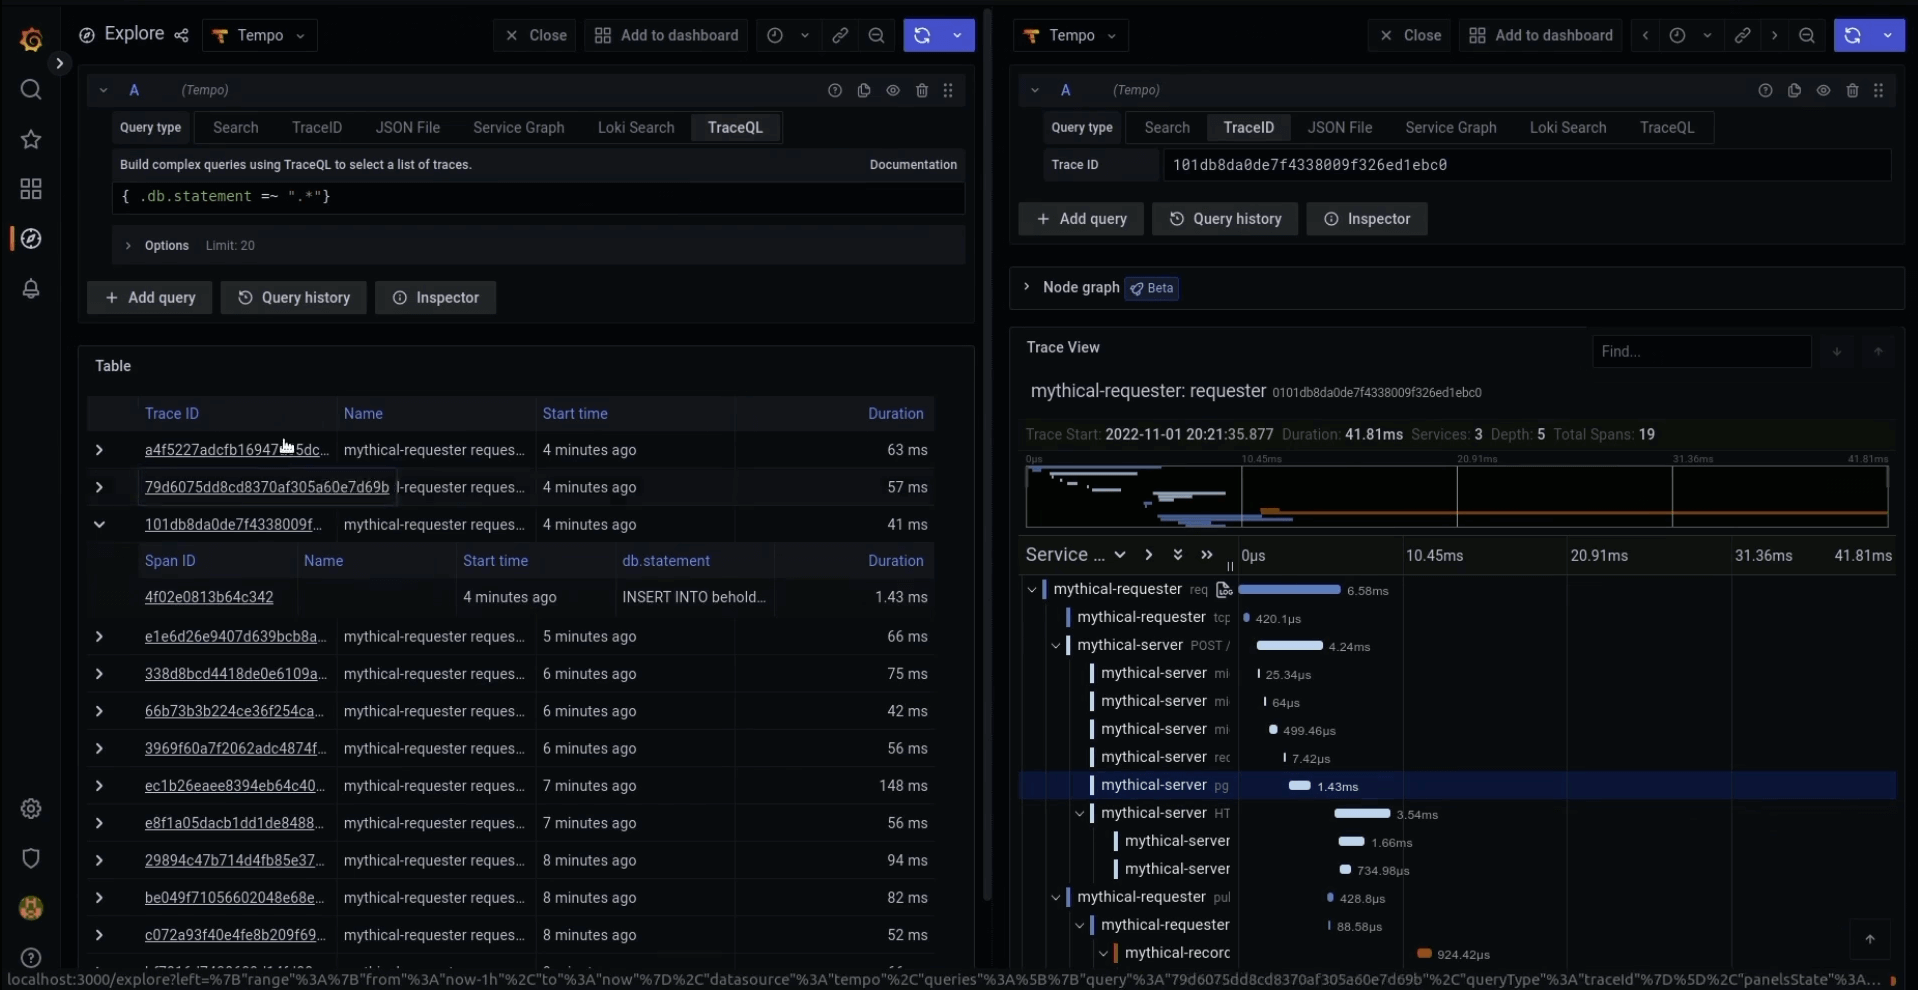The height and width of the screenshot is (990, 1918).
Task: Click the Find input in Trace View
Action: 1701,351
